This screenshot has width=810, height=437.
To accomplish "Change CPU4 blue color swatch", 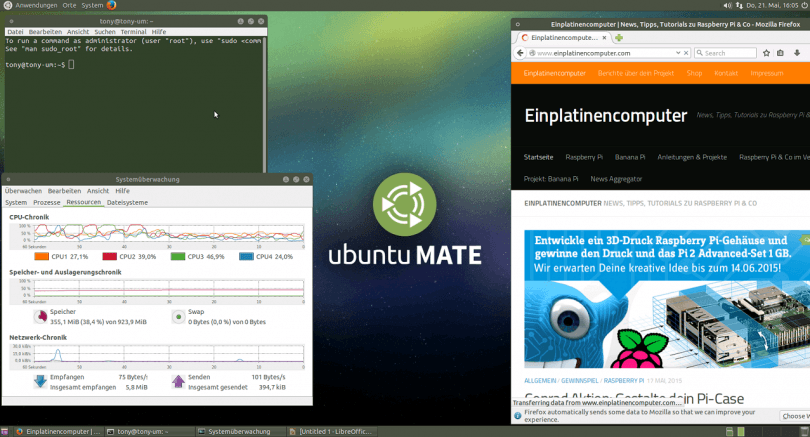I will coord(246,256).
